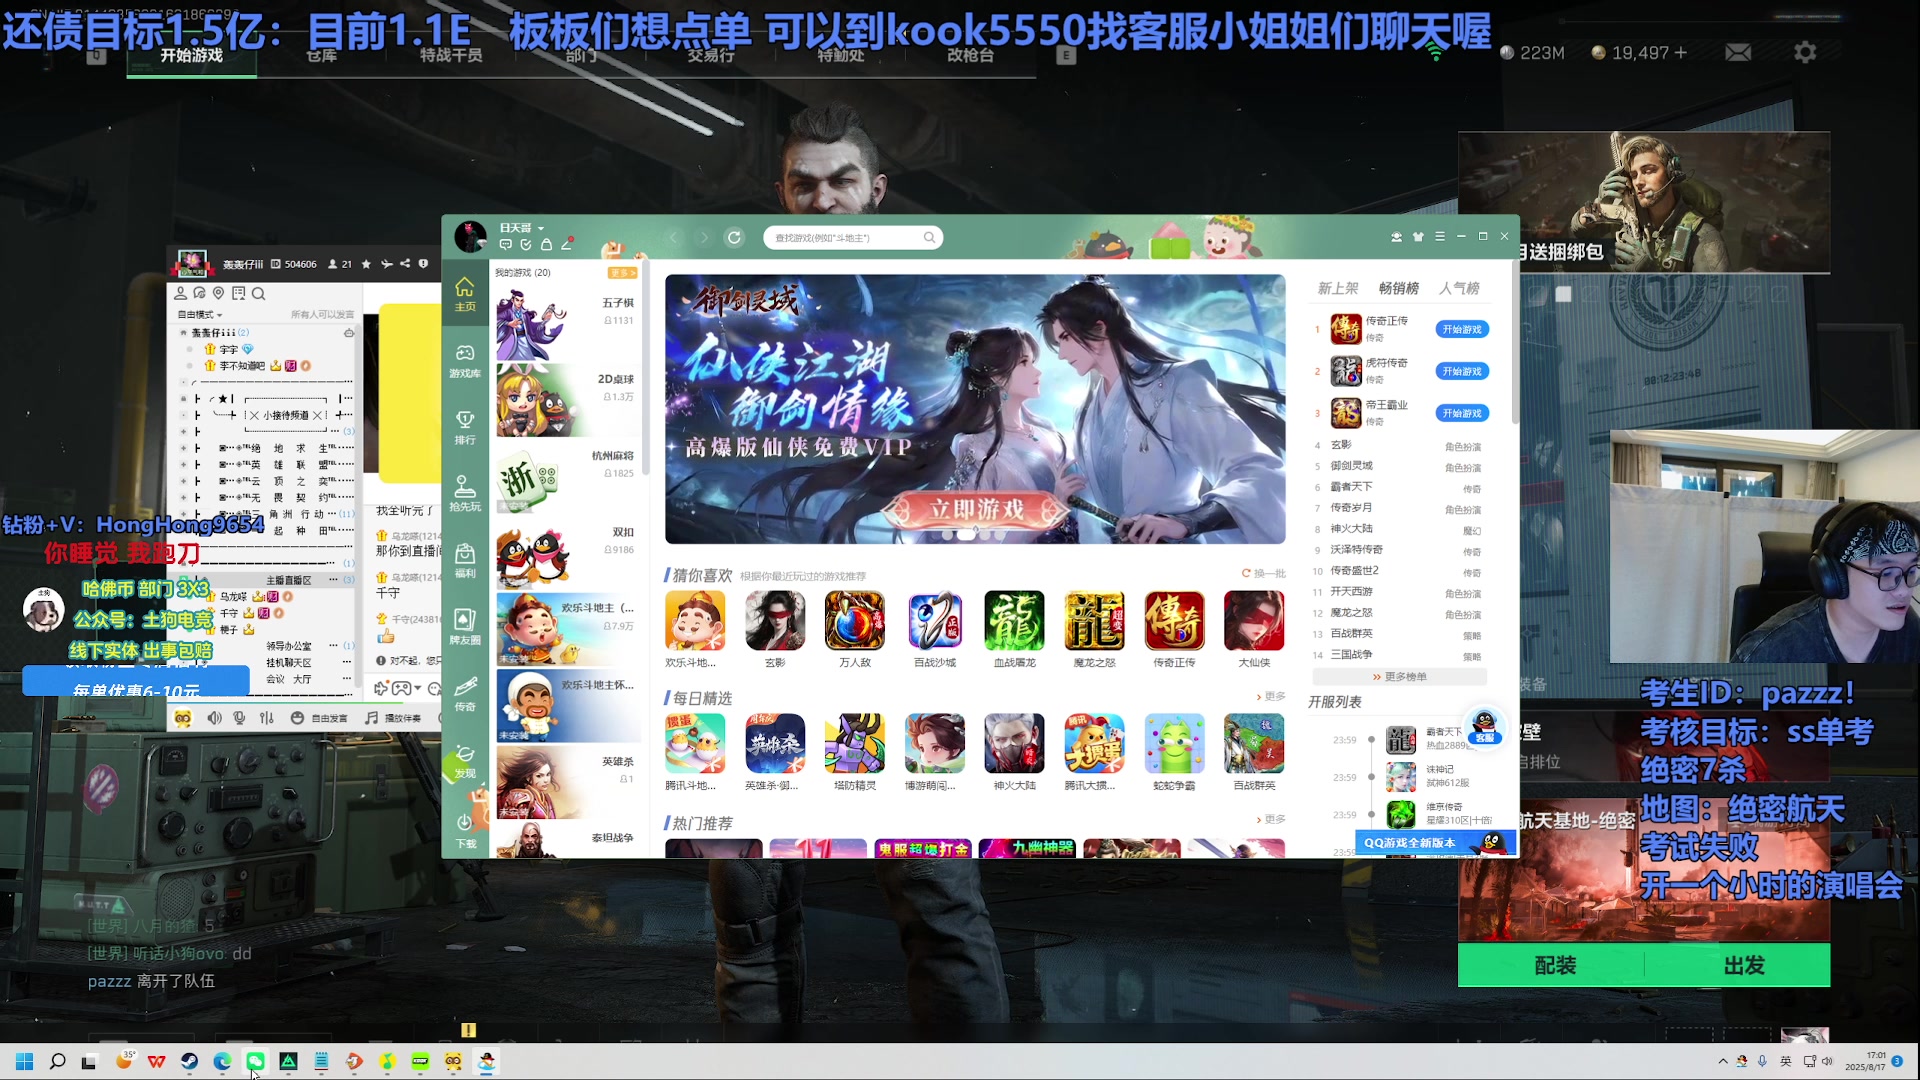Image resolution: width=1920 pixels, height=1080 pixels.
Task: Click the share icon in YY title bar
Action: coord(405,264)
